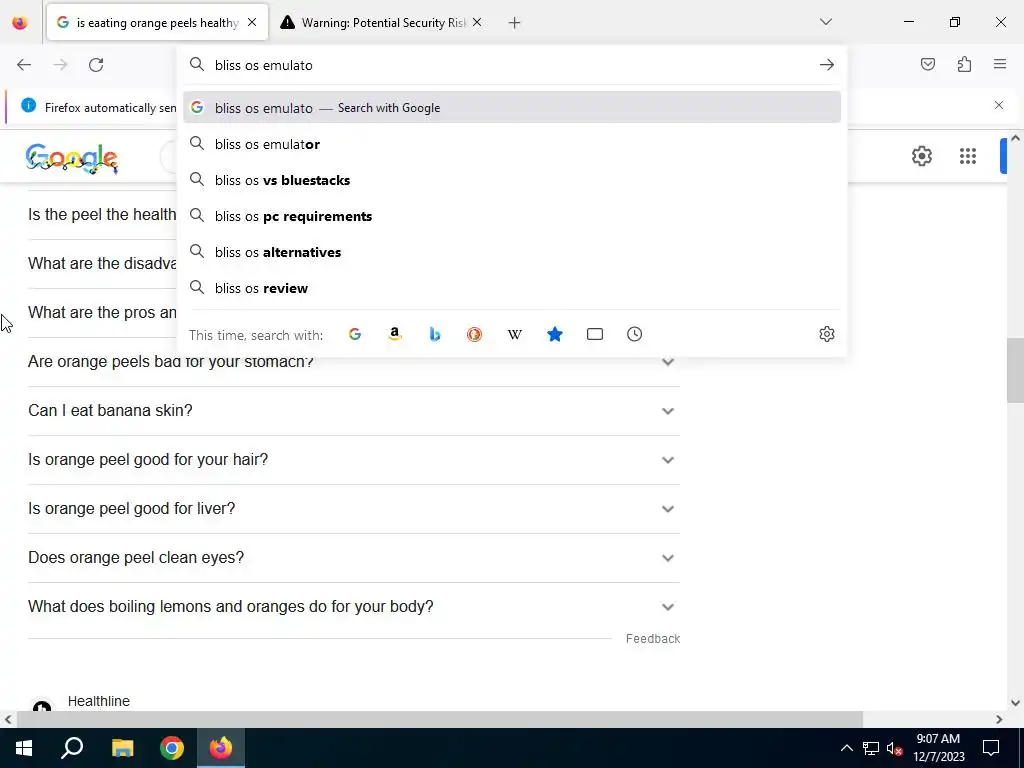Open the "What are the pros an" question
Screen dimensions: 1024x768
(x=102, y=312)
